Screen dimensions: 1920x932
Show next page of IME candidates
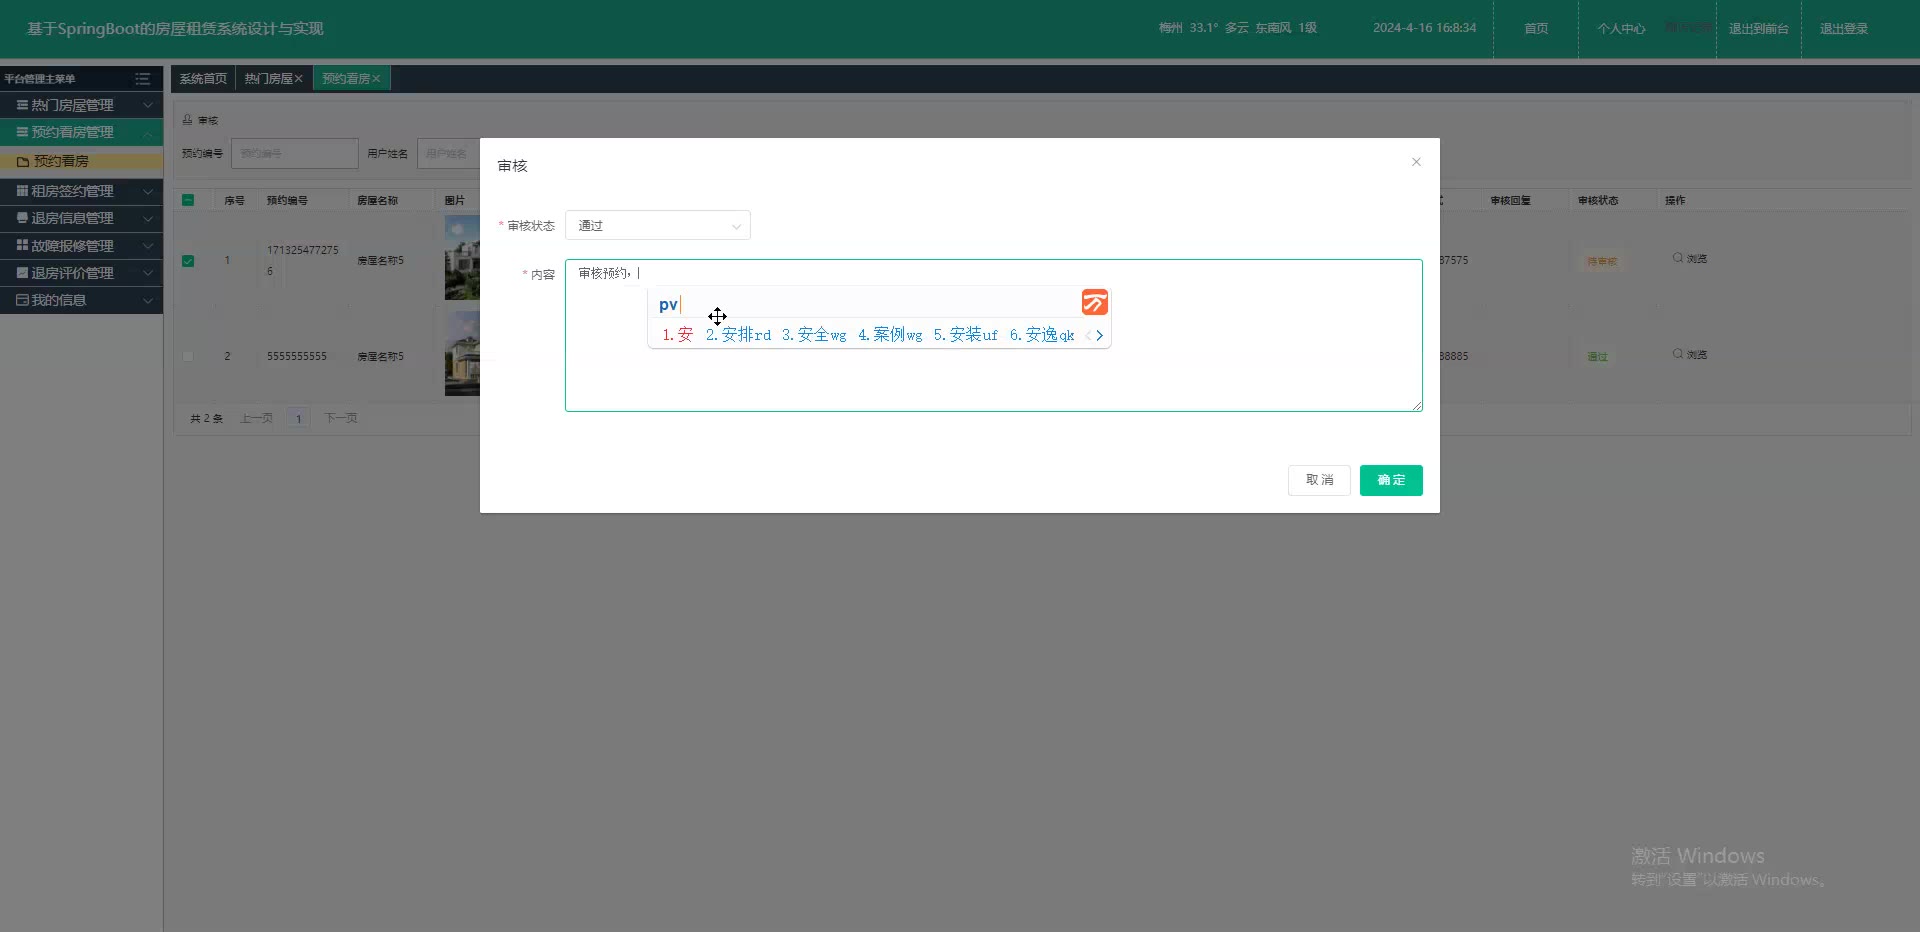click(1100, 336)
